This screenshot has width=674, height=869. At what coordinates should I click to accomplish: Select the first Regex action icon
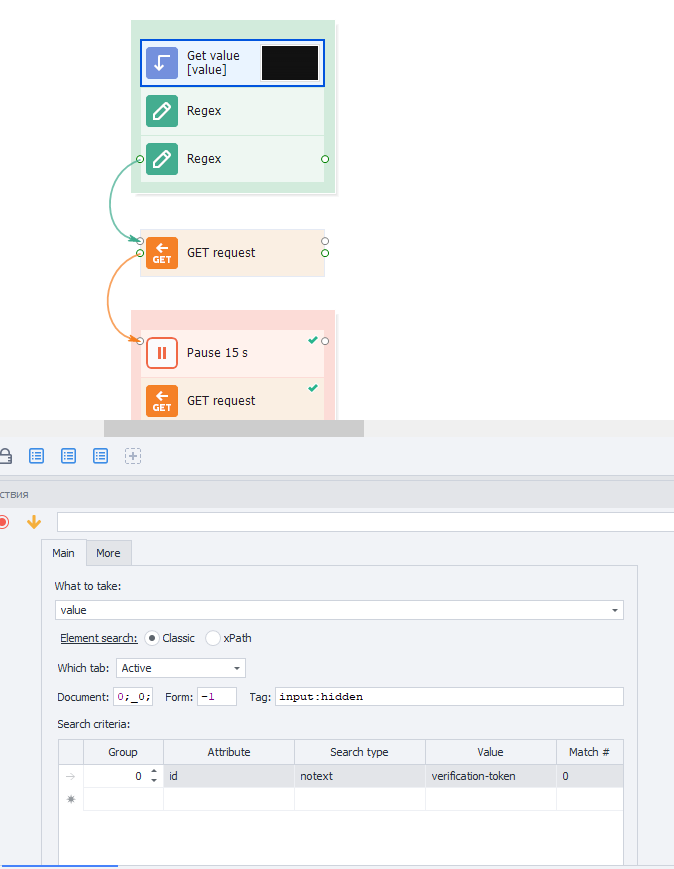tap(162, 111)
